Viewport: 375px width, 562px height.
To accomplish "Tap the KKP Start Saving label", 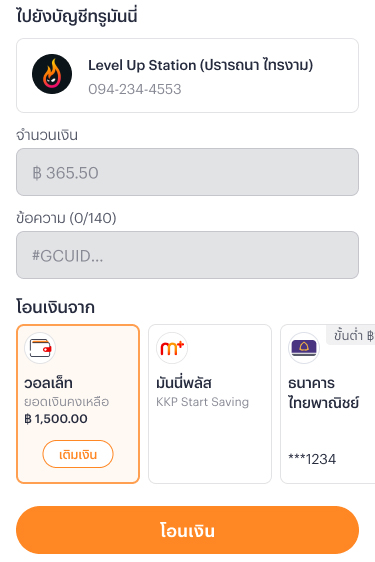I will coord(202,402).
